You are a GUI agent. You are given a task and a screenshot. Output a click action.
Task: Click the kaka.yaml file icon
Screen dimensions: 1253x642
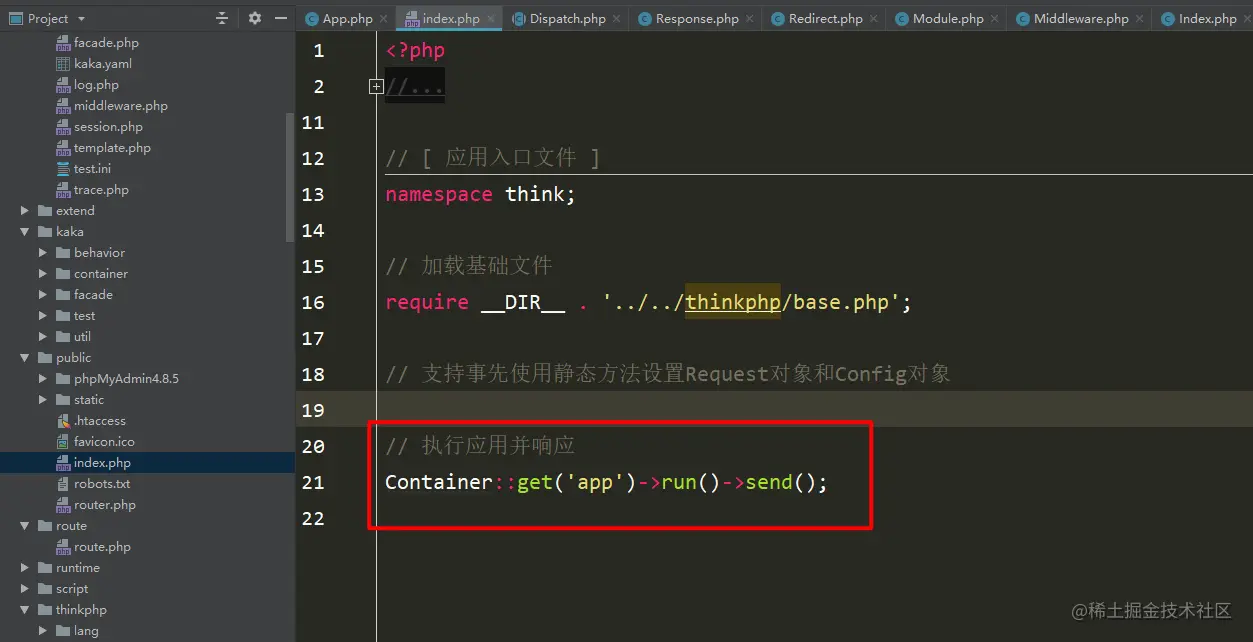(63, 64)
